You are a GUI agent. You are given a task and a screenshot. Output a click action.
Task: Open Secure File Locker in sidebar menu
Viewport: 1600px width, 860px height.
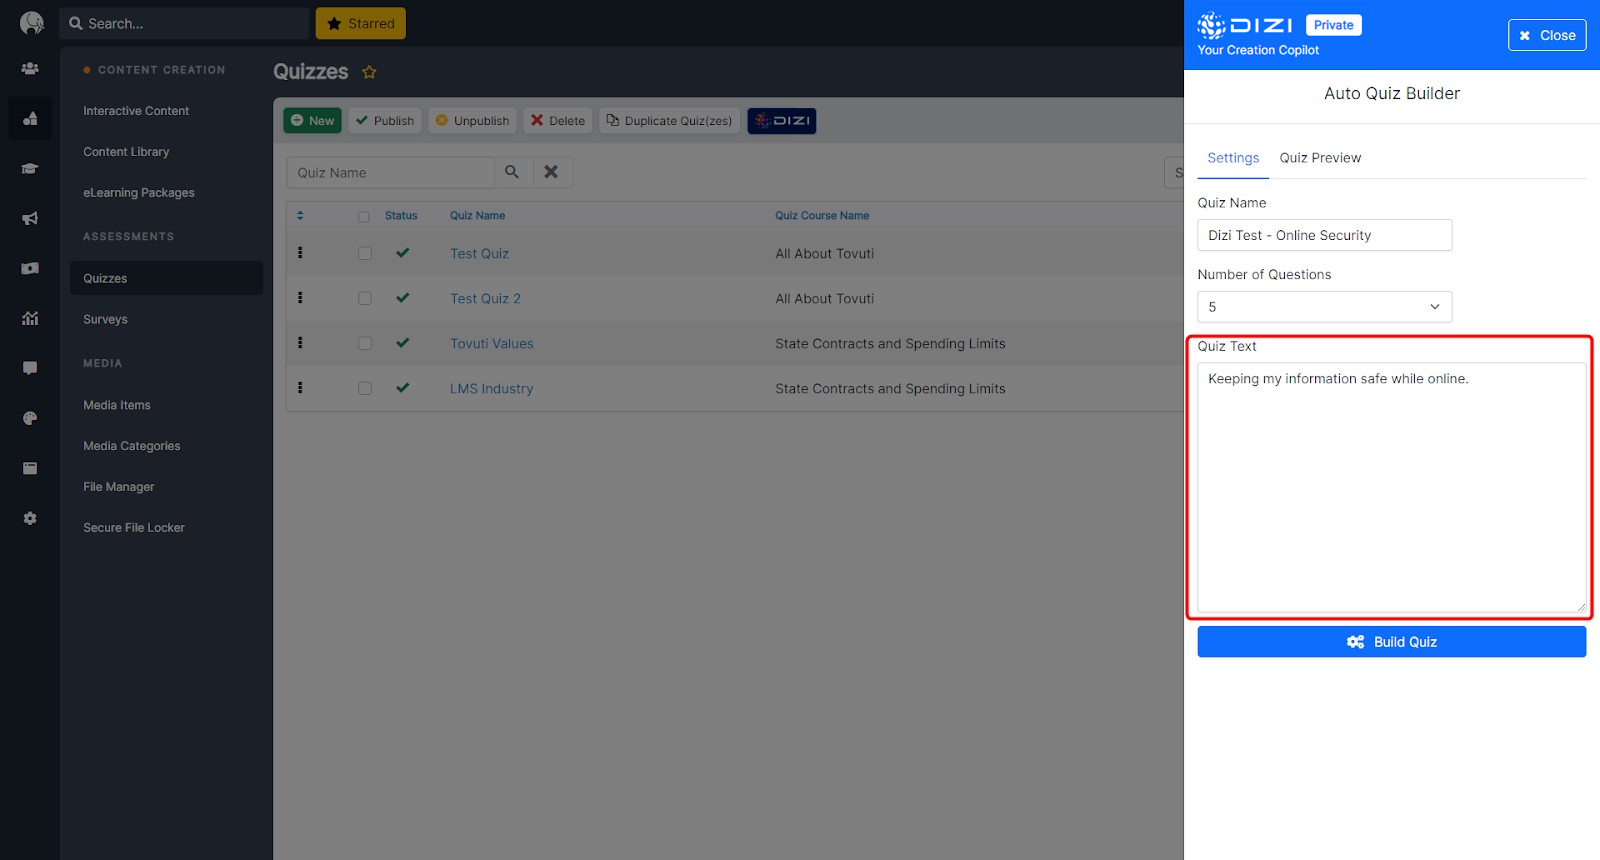point(134,528)
